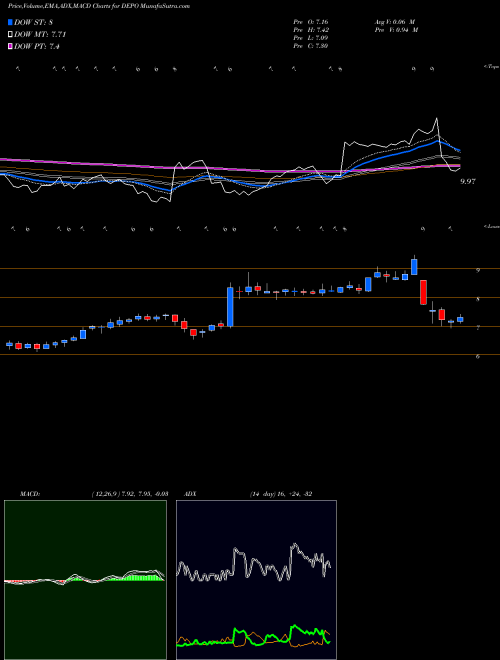The image size is (500, 660).
Task: Click the price axis label 6
Action: [x=478, y=357]
